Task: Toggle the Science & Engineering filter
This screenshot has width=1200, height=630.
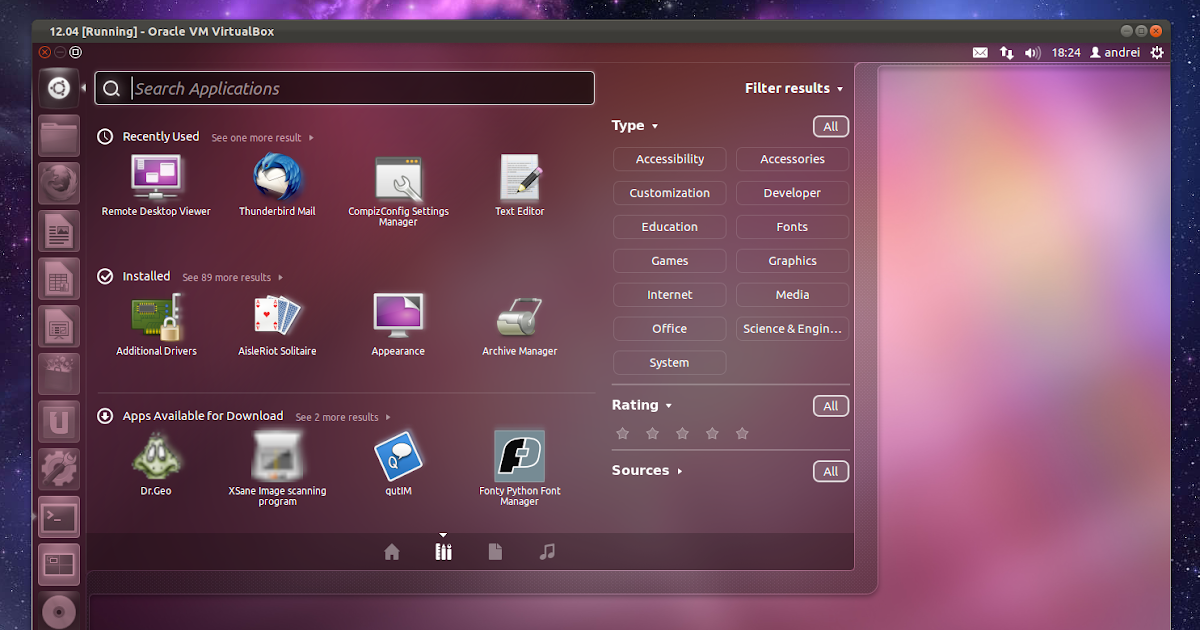Action: click(x=792, y=328)
